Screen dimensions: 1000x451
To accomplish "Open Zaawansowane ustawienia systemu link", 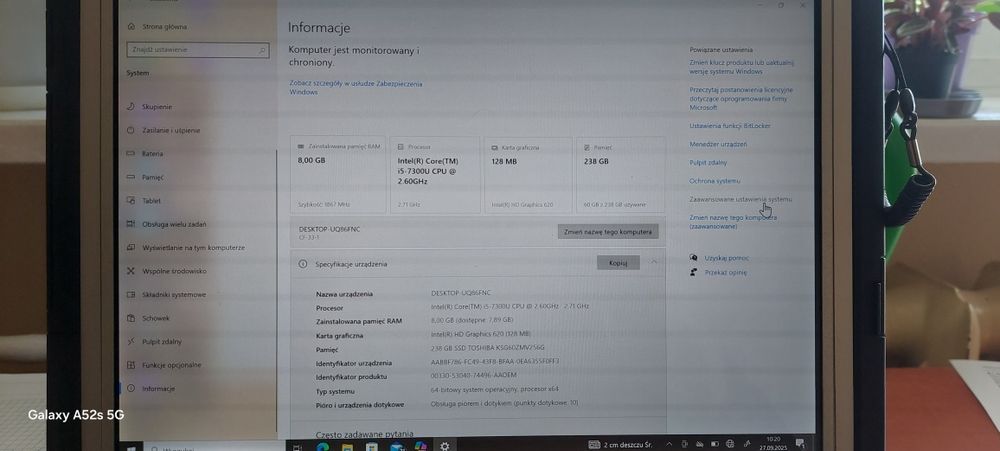I will click(740, 199).
